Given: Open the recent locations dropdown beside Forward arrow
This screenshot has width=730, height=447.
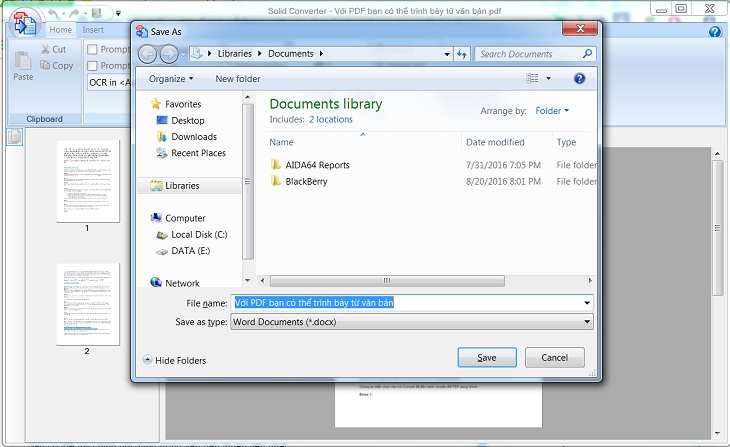Looking at the screenshot, I should (183, 54).
